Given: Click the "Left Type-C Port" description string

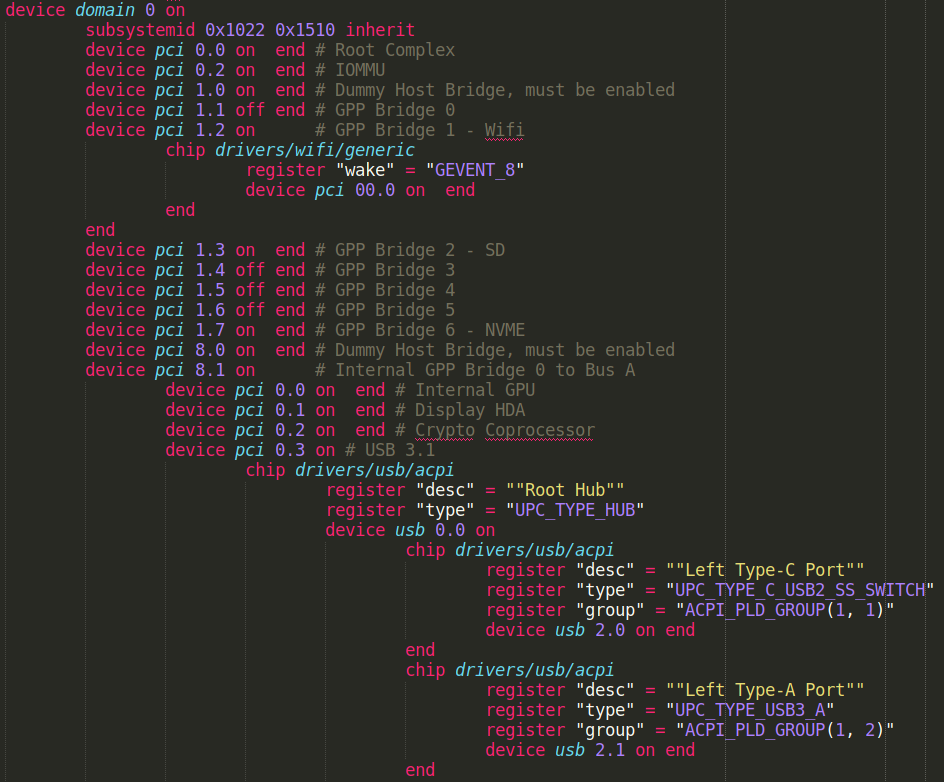Looking at the screenshot, I should tap(765, 570).
